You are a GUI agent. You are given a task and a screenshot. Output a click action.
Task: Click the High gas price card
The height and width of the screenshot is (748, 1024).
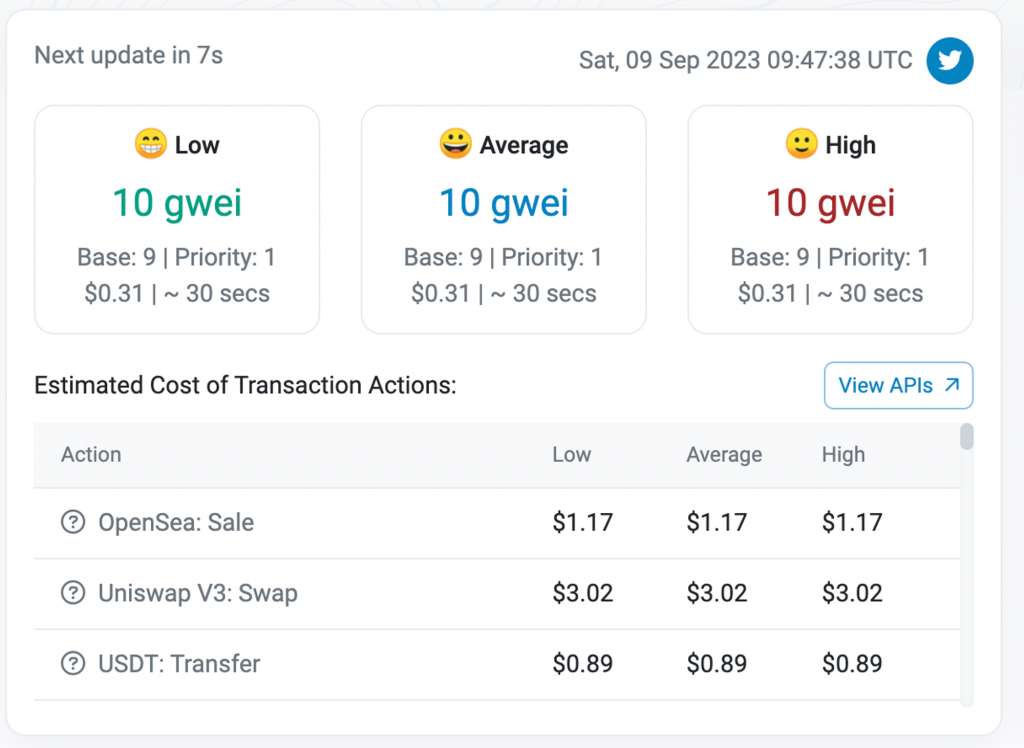tap(830, 219)
